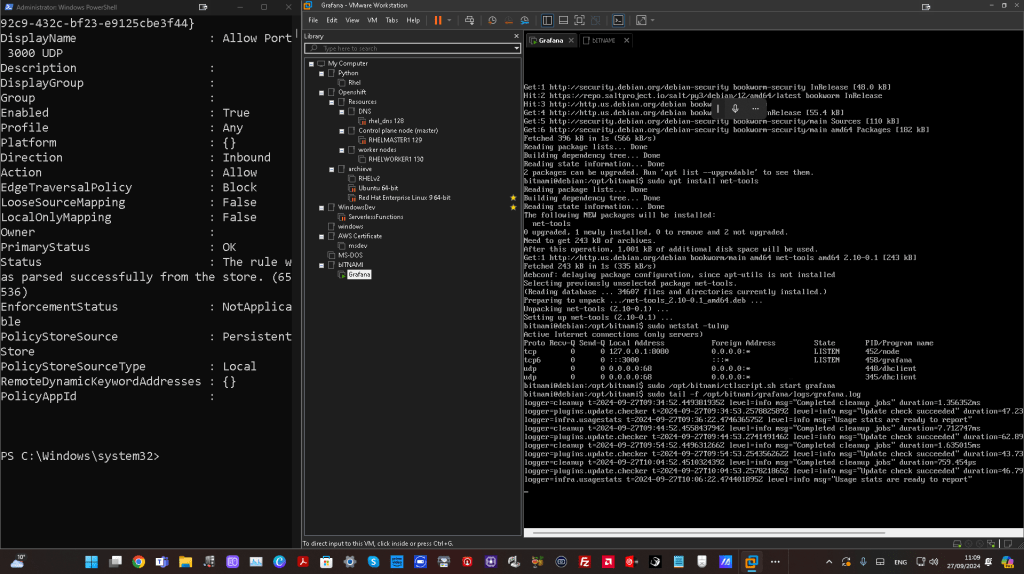The image size is (1024, 574).
Task: Click the Unity mode toolbar icon
Action: [596, 20]
